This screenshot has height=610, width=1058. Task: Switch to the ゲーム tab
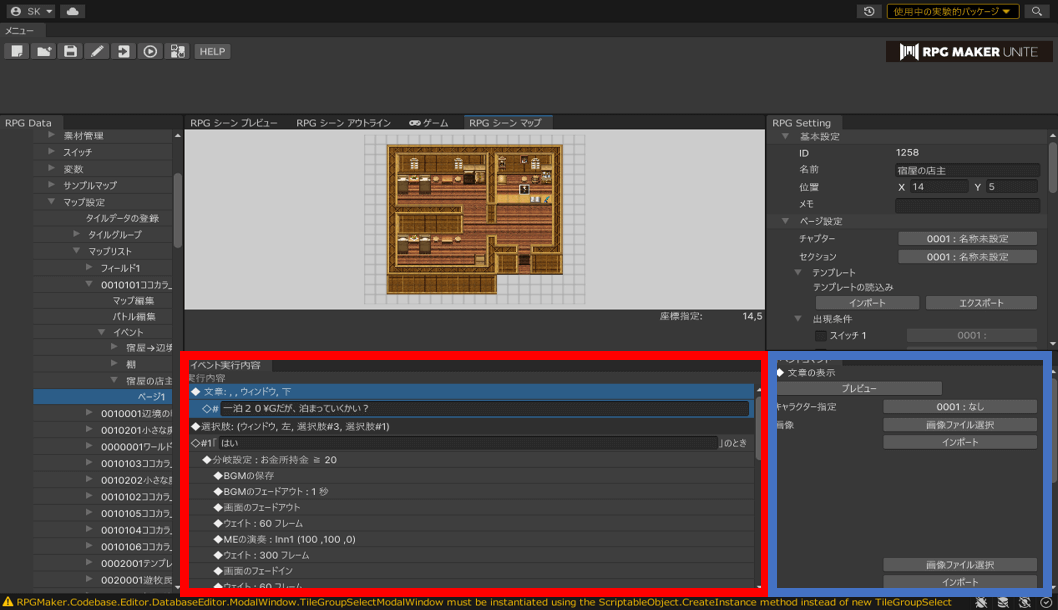[x=429, y=123]
